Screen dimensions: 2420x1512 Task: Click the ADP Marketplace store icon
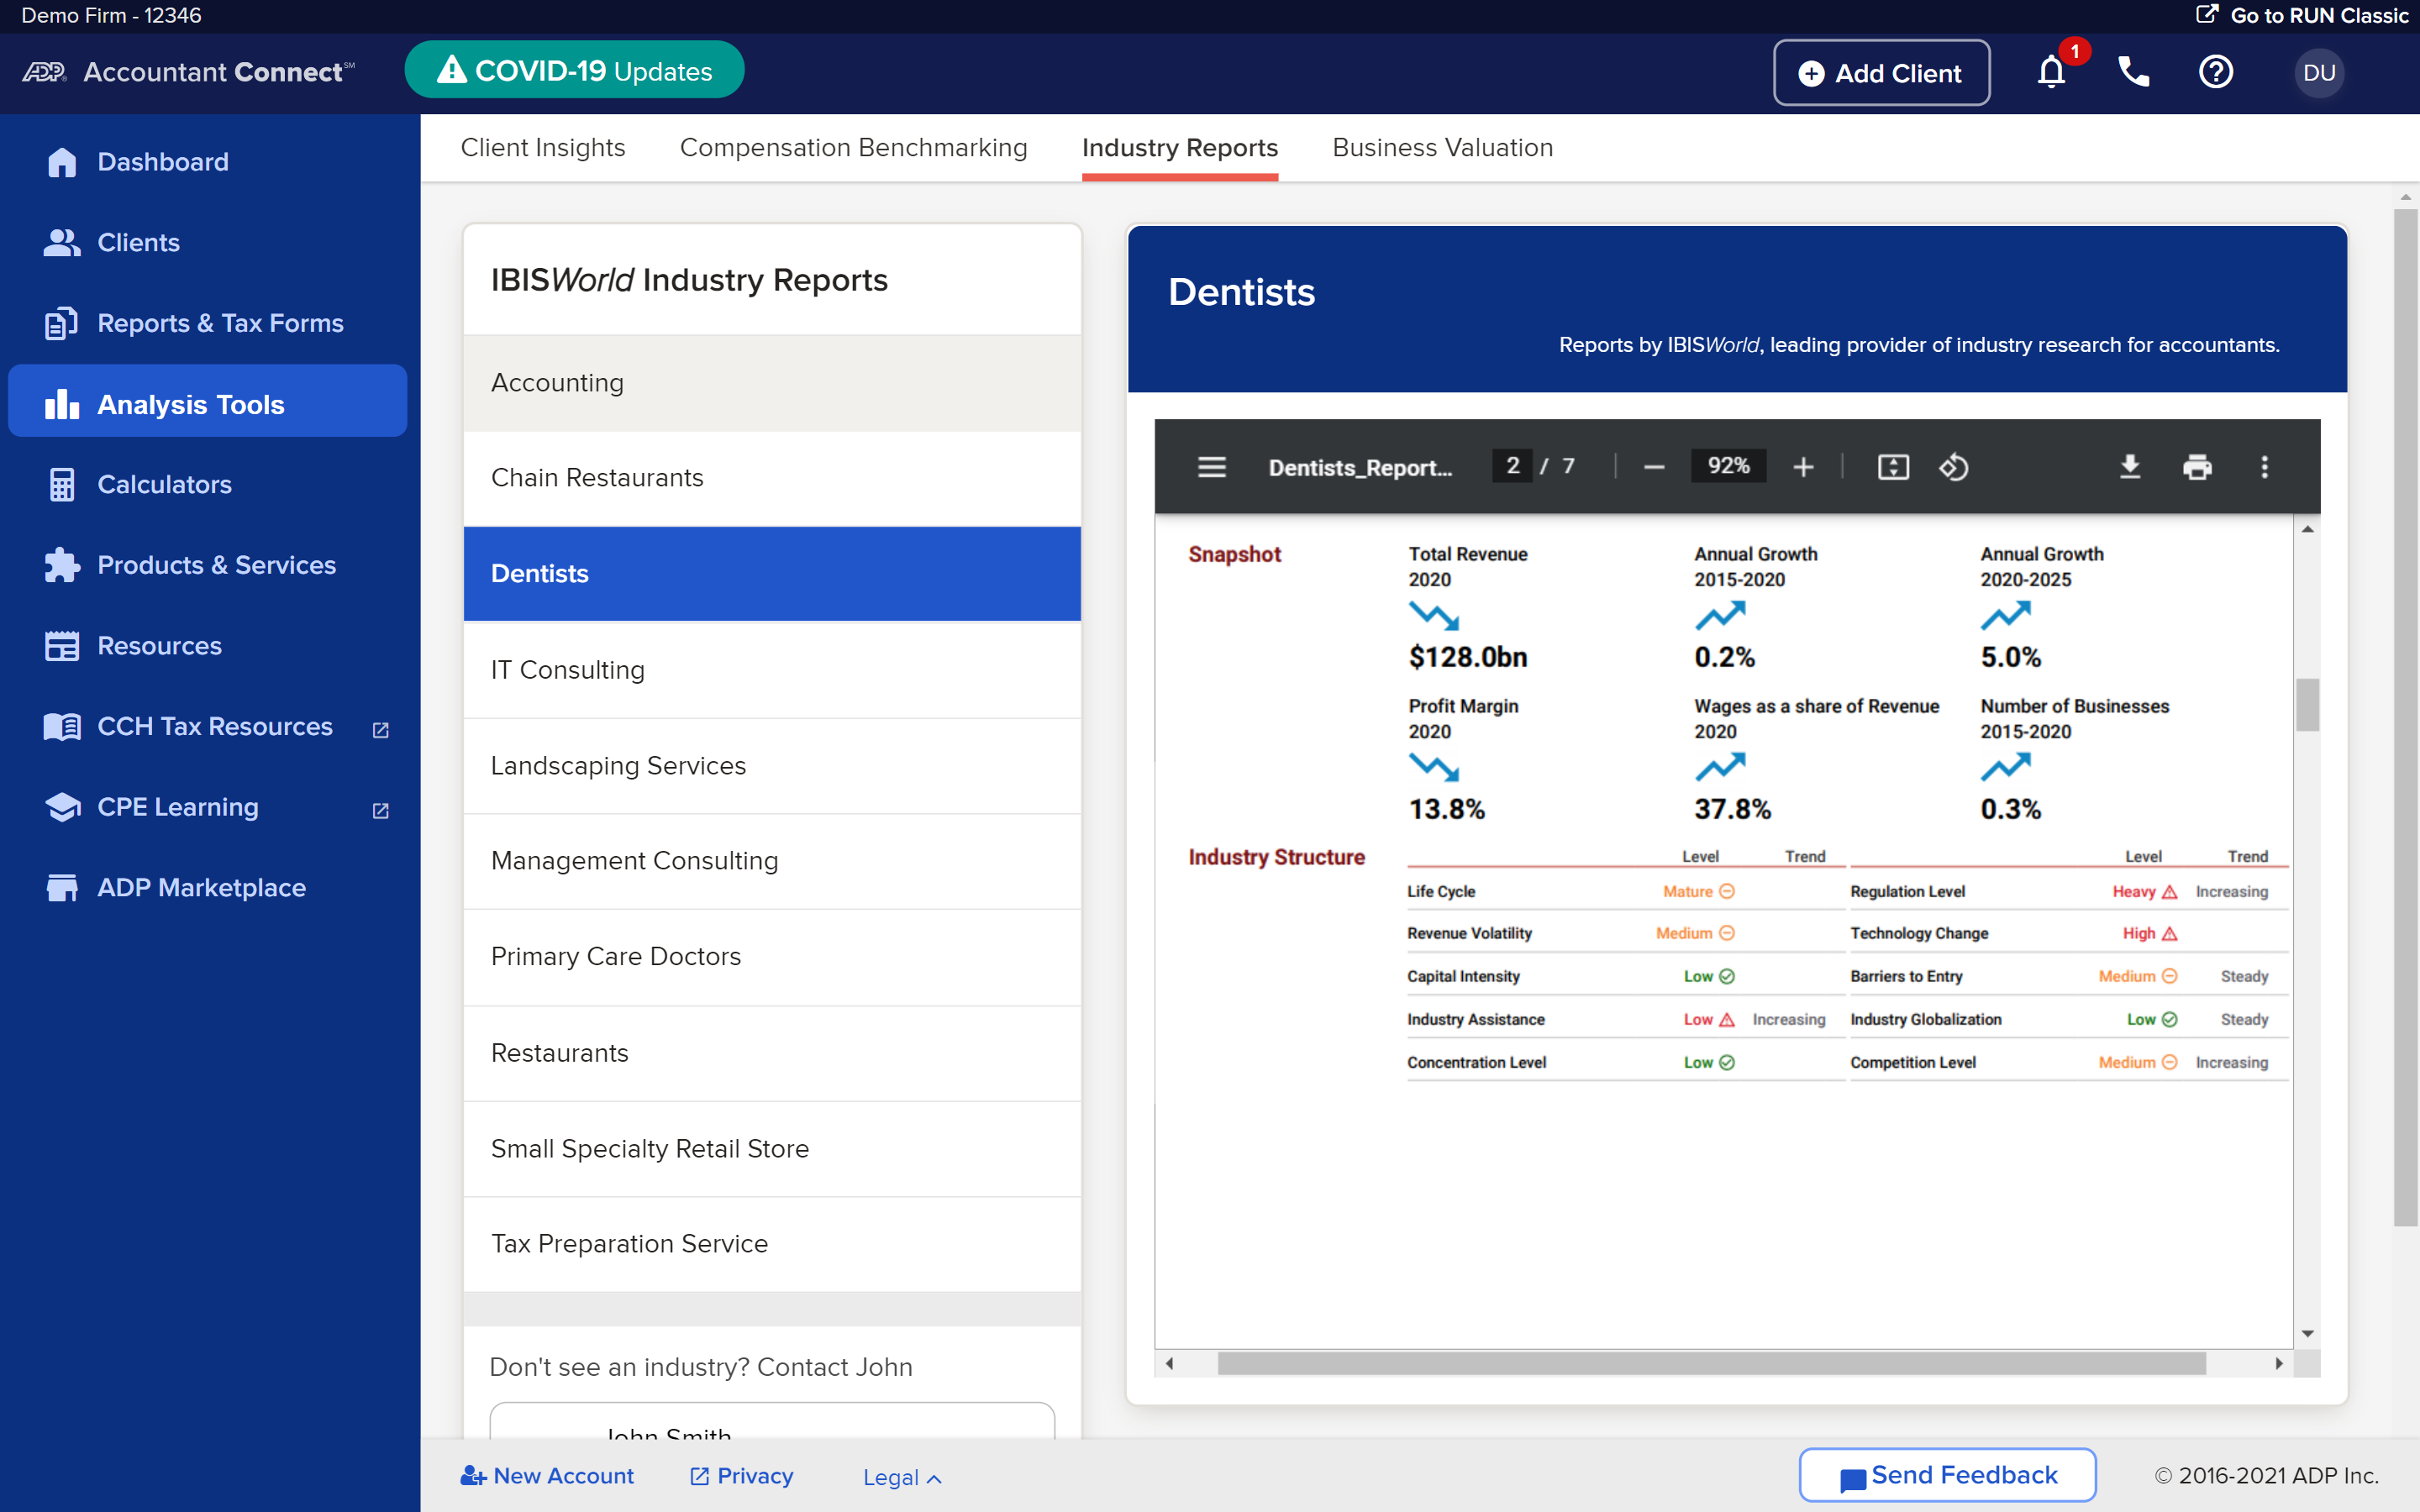pyautogui.click(x=62, y=888)
